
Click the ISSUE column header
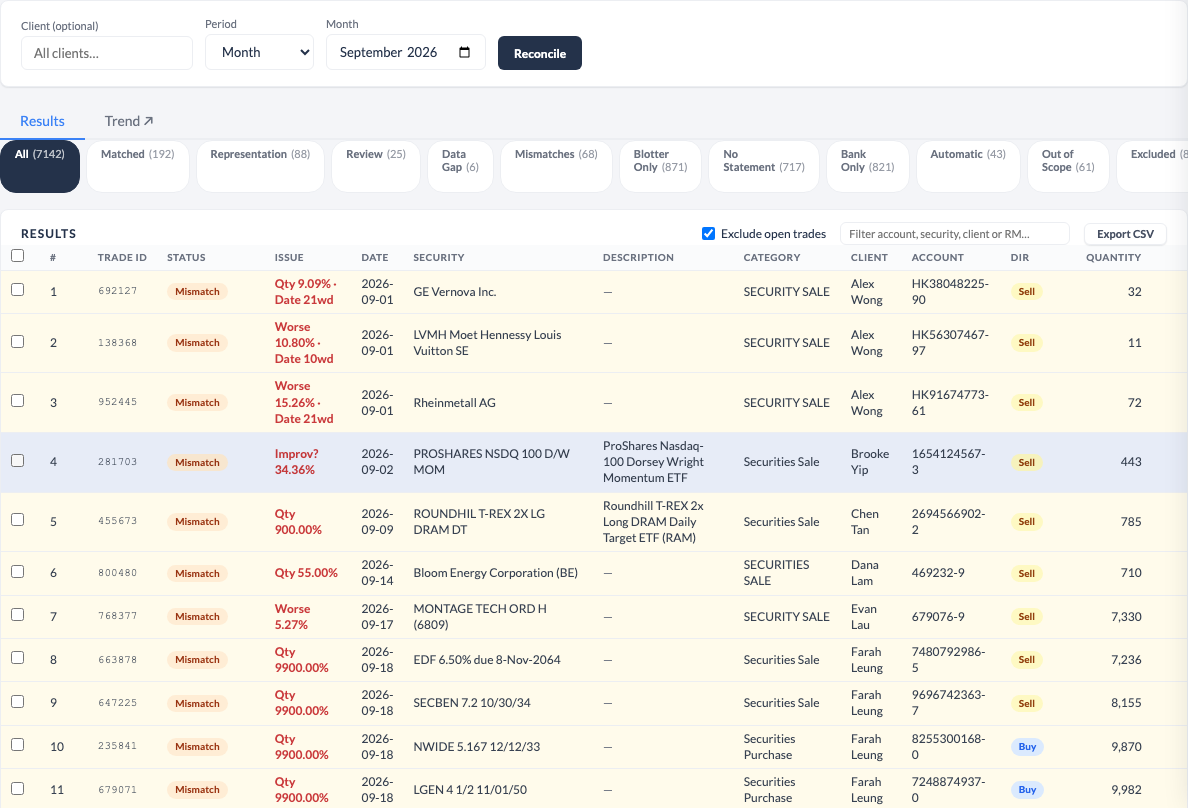[289, 258]
